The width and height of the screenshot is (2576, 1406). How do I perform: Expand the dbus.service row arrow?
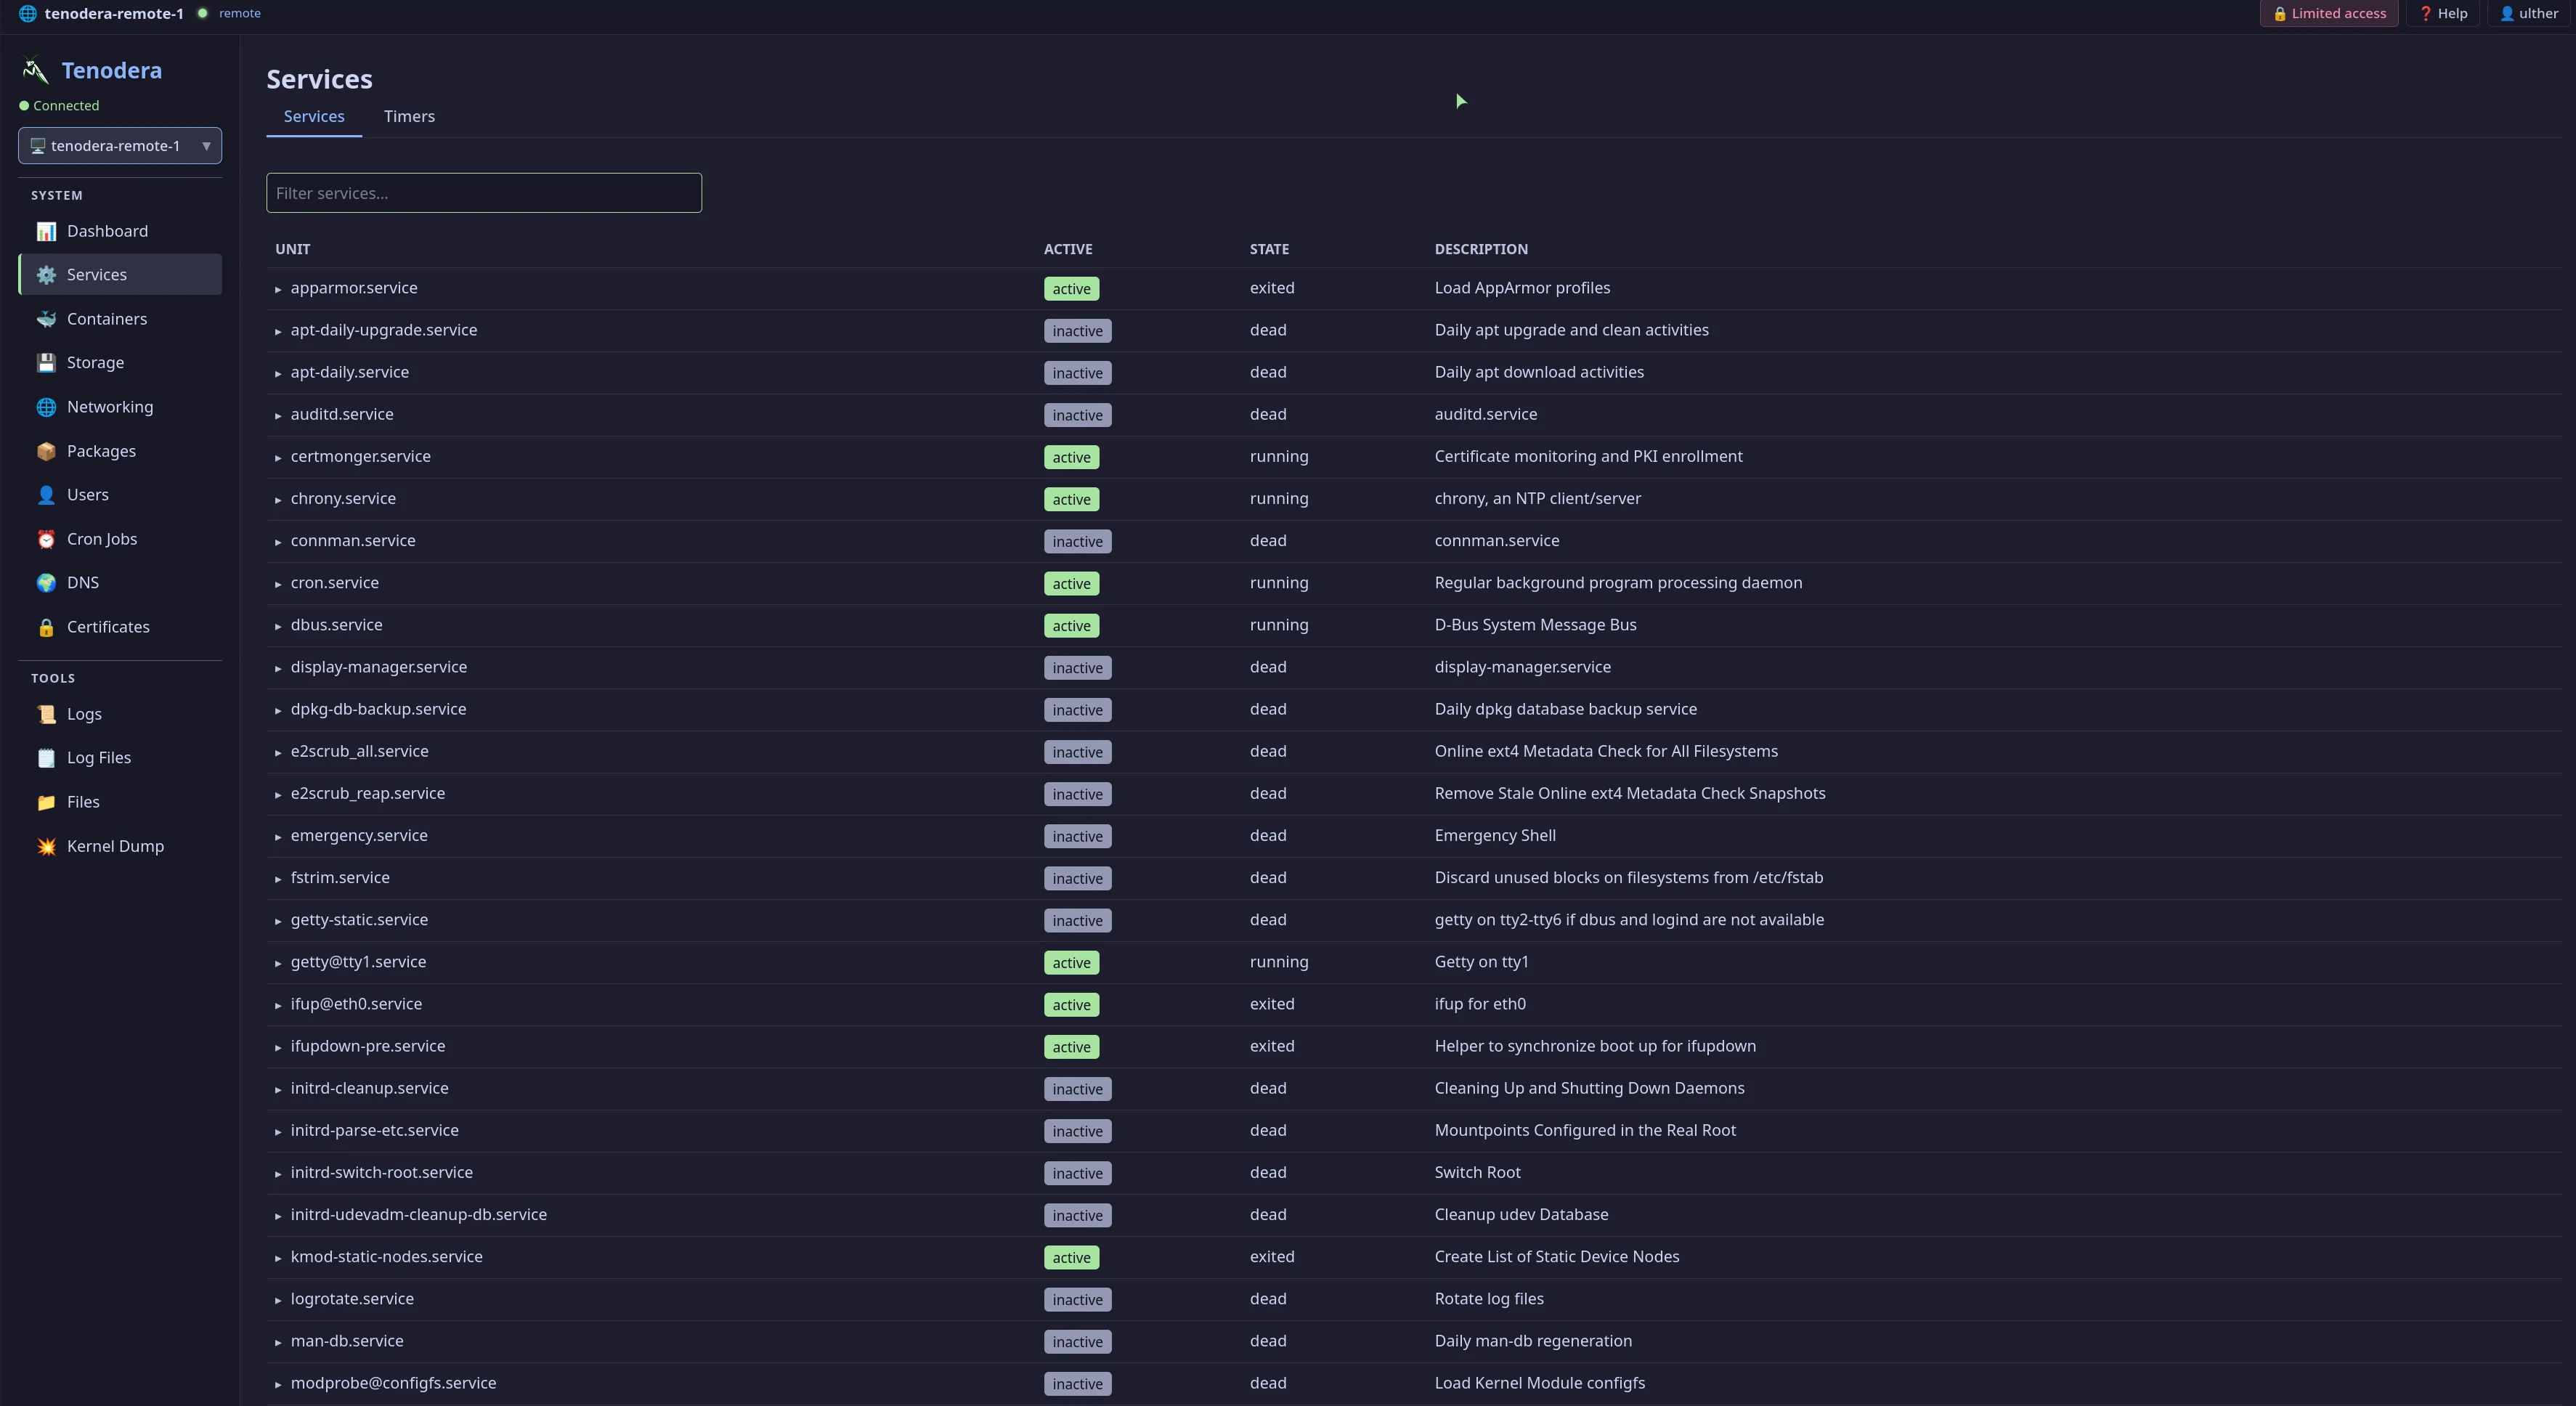pos(278,626)
